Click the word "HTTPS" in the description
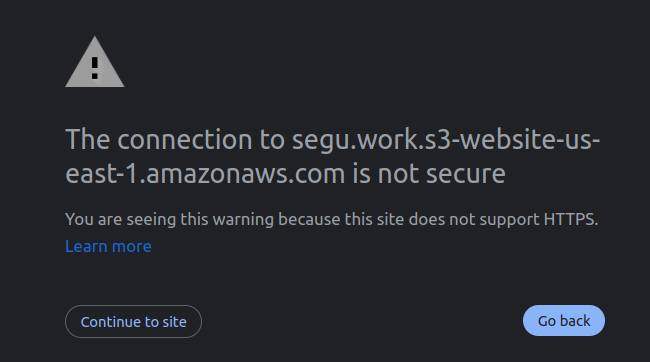This screenshot has height=362, width=650. (569, 219)
